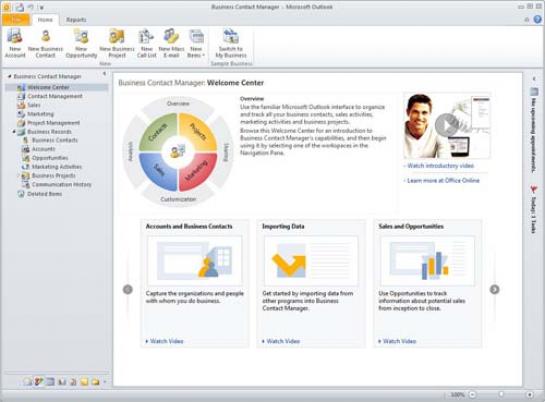Open the Business Contacts folder

click(x=55, y=140)
